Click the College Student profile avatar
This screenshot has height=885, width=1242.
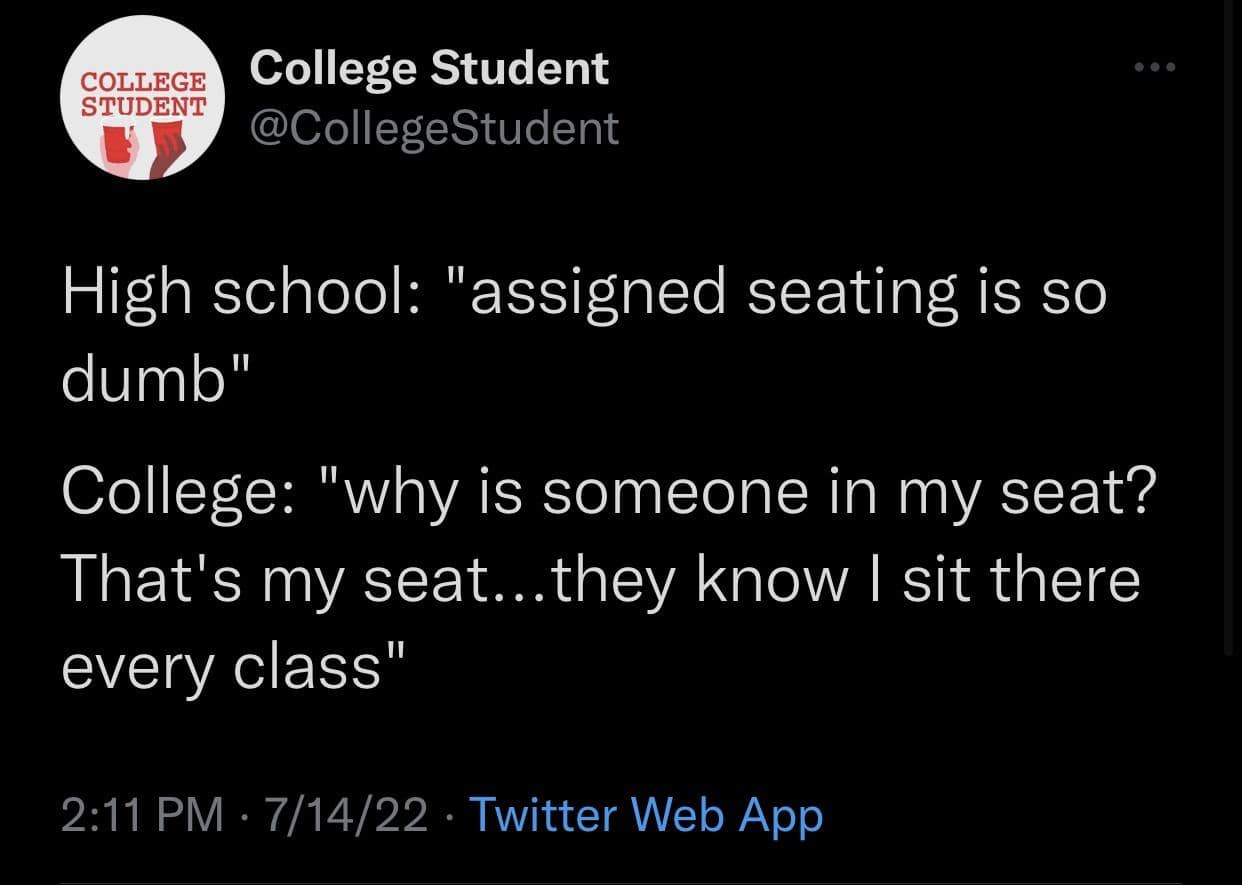click(x=145, y=98)
